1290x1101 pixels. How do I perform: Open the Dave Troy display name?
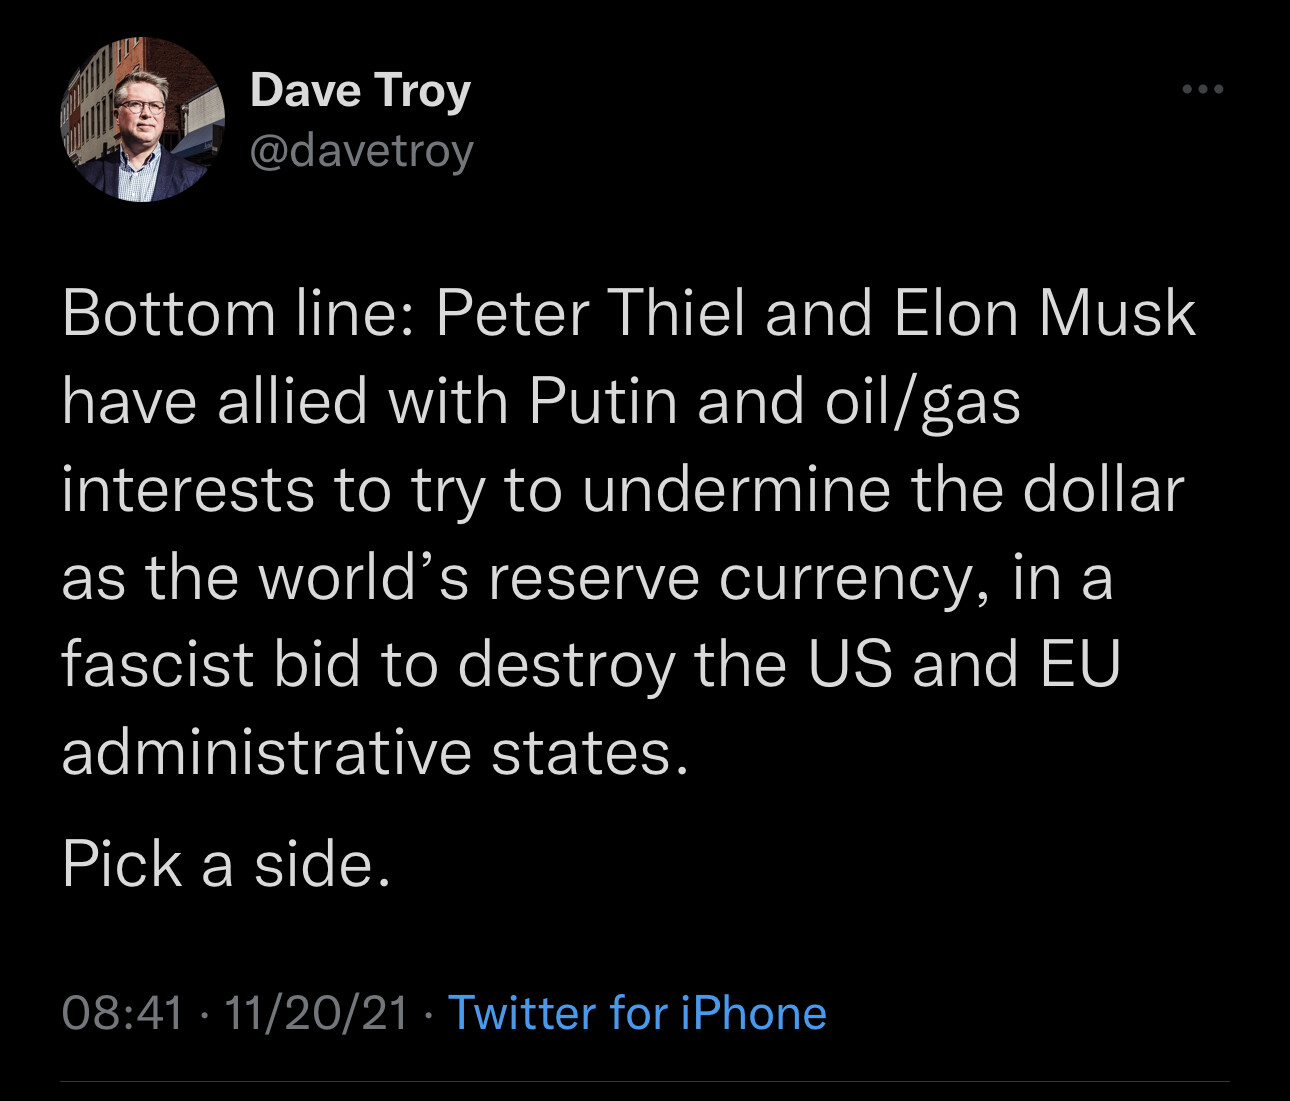point(360,90)
